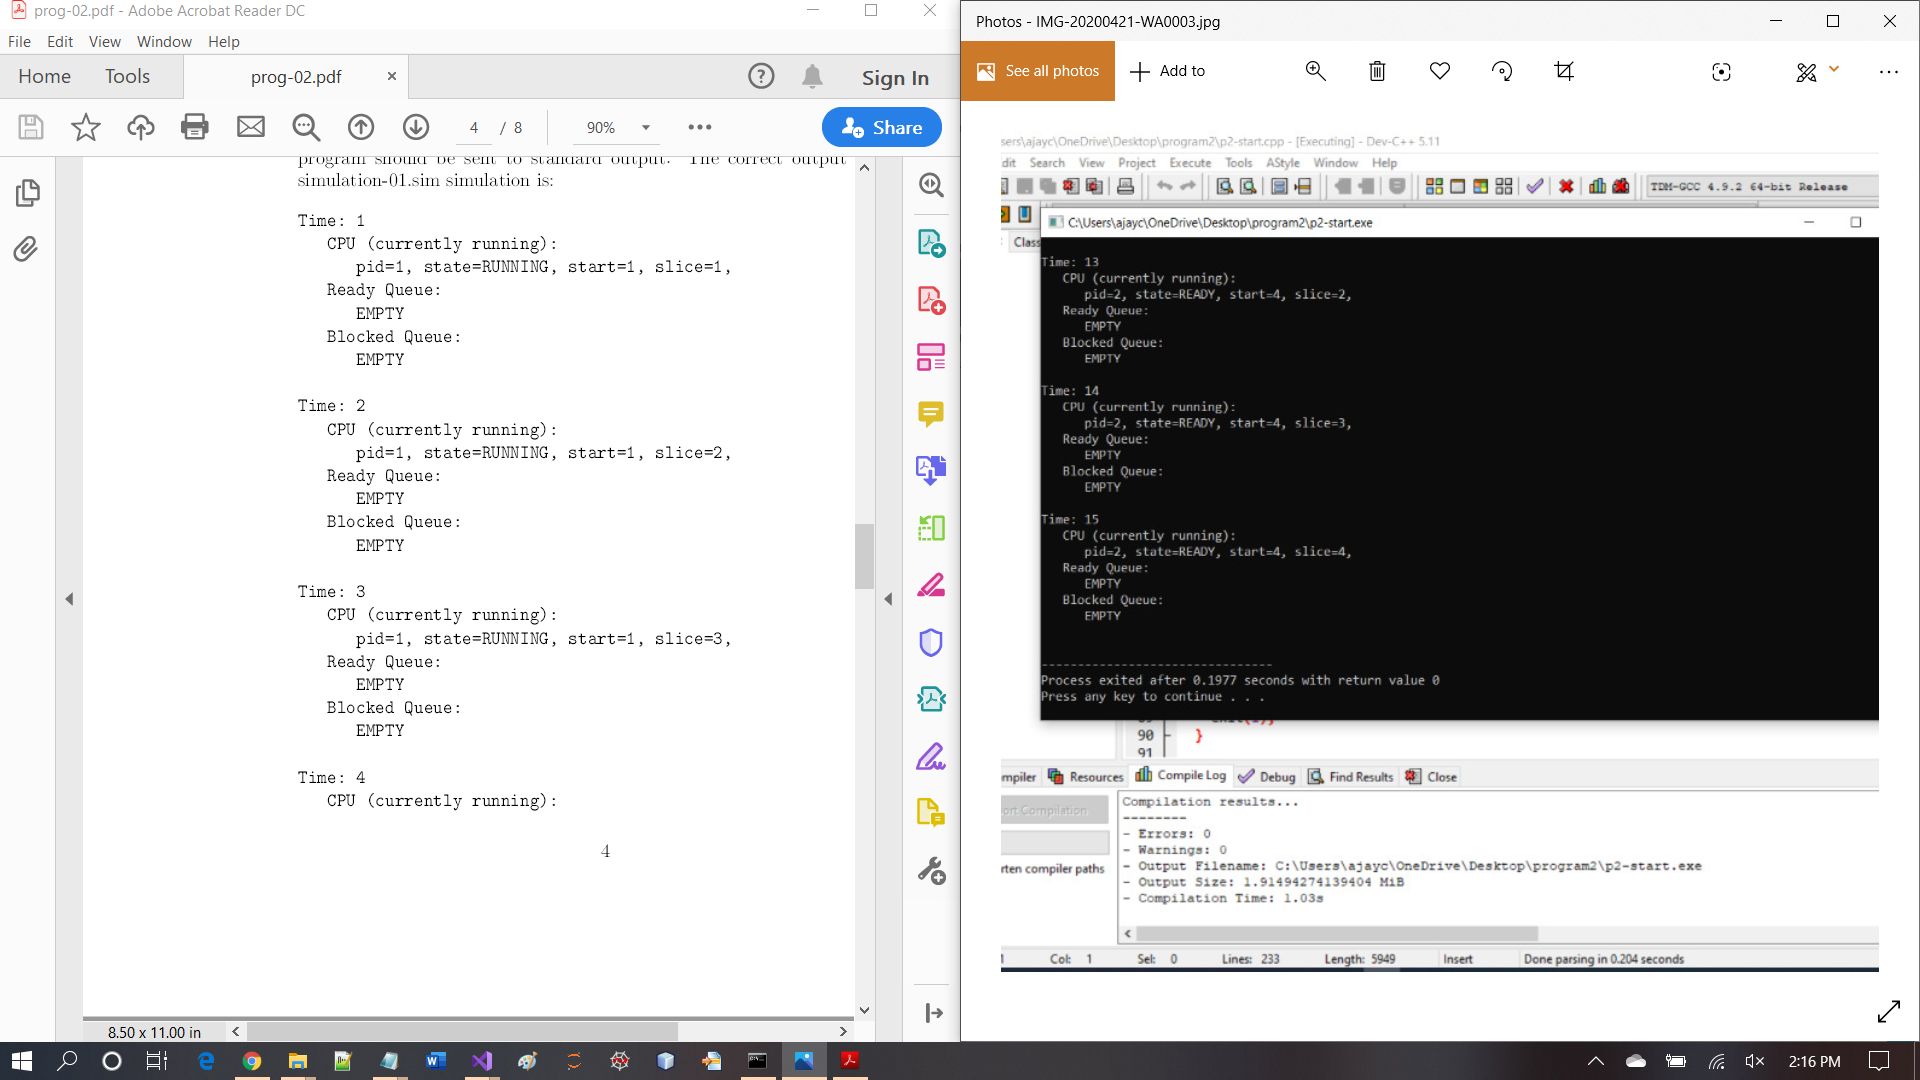This screenshot has height=1080, width=1920.
Task: Open Task View on the taskbar
Action: pos(157,1061)
